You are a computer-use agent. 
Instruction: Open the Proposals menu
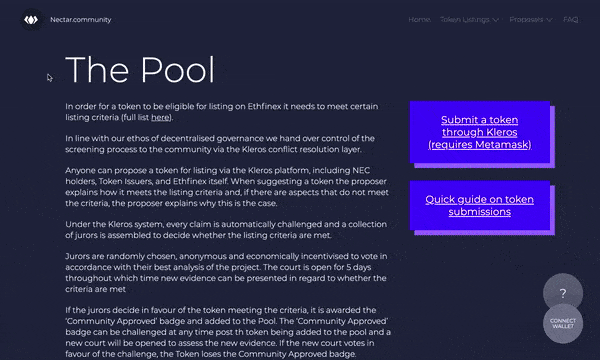(x=526, y=20)
